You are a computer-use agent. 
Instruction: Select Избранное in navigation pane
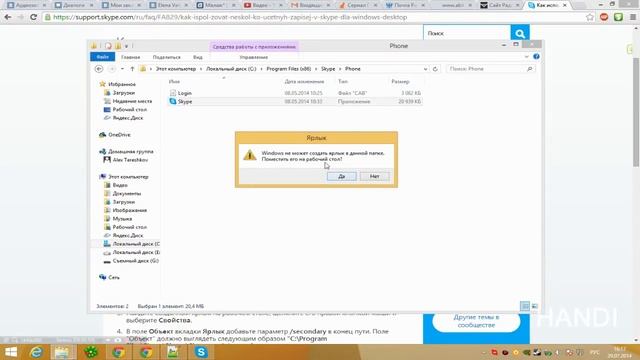click(x=122, y=84)
